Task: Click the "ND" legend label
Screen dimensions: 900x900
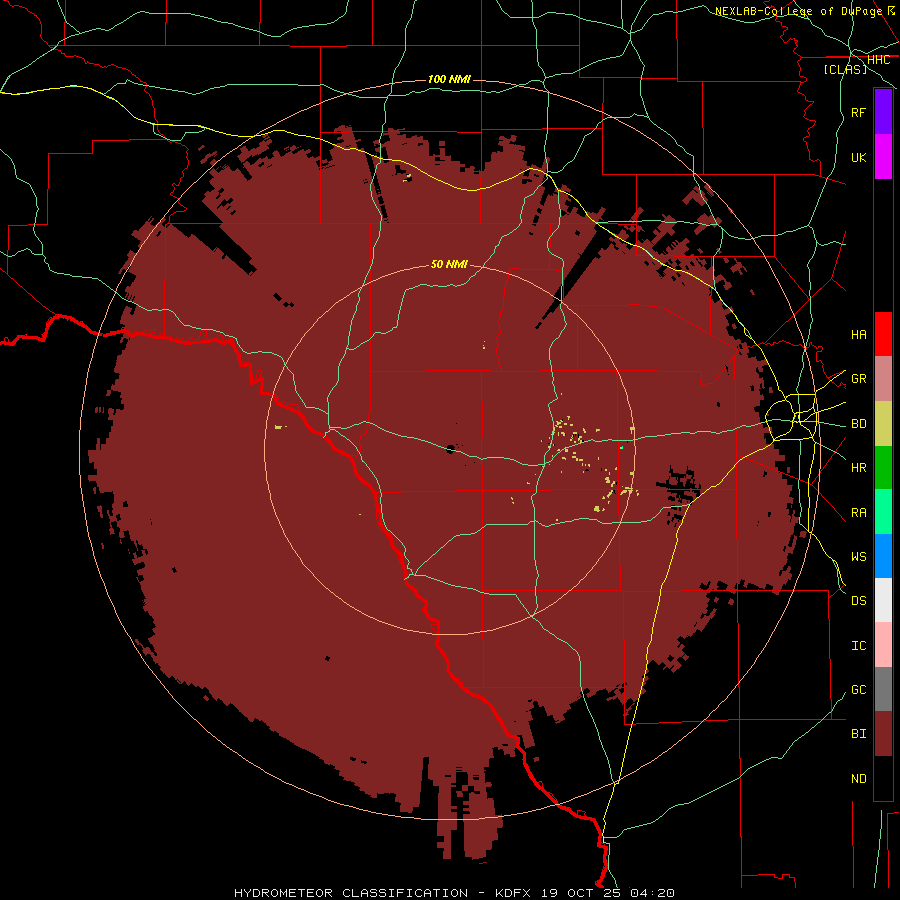Action: 858,778
